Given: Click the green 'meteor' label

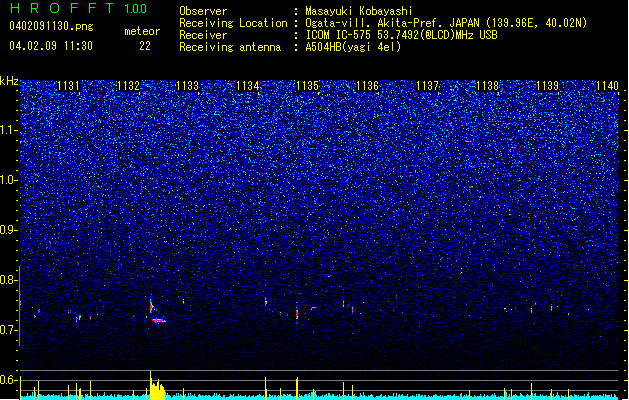Looking at the screenshot, I should click(x=142, y=31).
